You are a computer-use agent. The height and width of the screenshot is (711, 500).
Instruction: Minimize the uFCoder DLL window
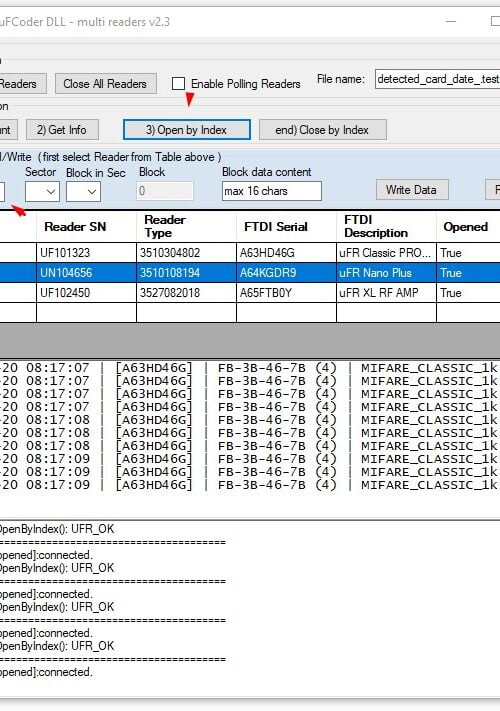pos(451,22)
